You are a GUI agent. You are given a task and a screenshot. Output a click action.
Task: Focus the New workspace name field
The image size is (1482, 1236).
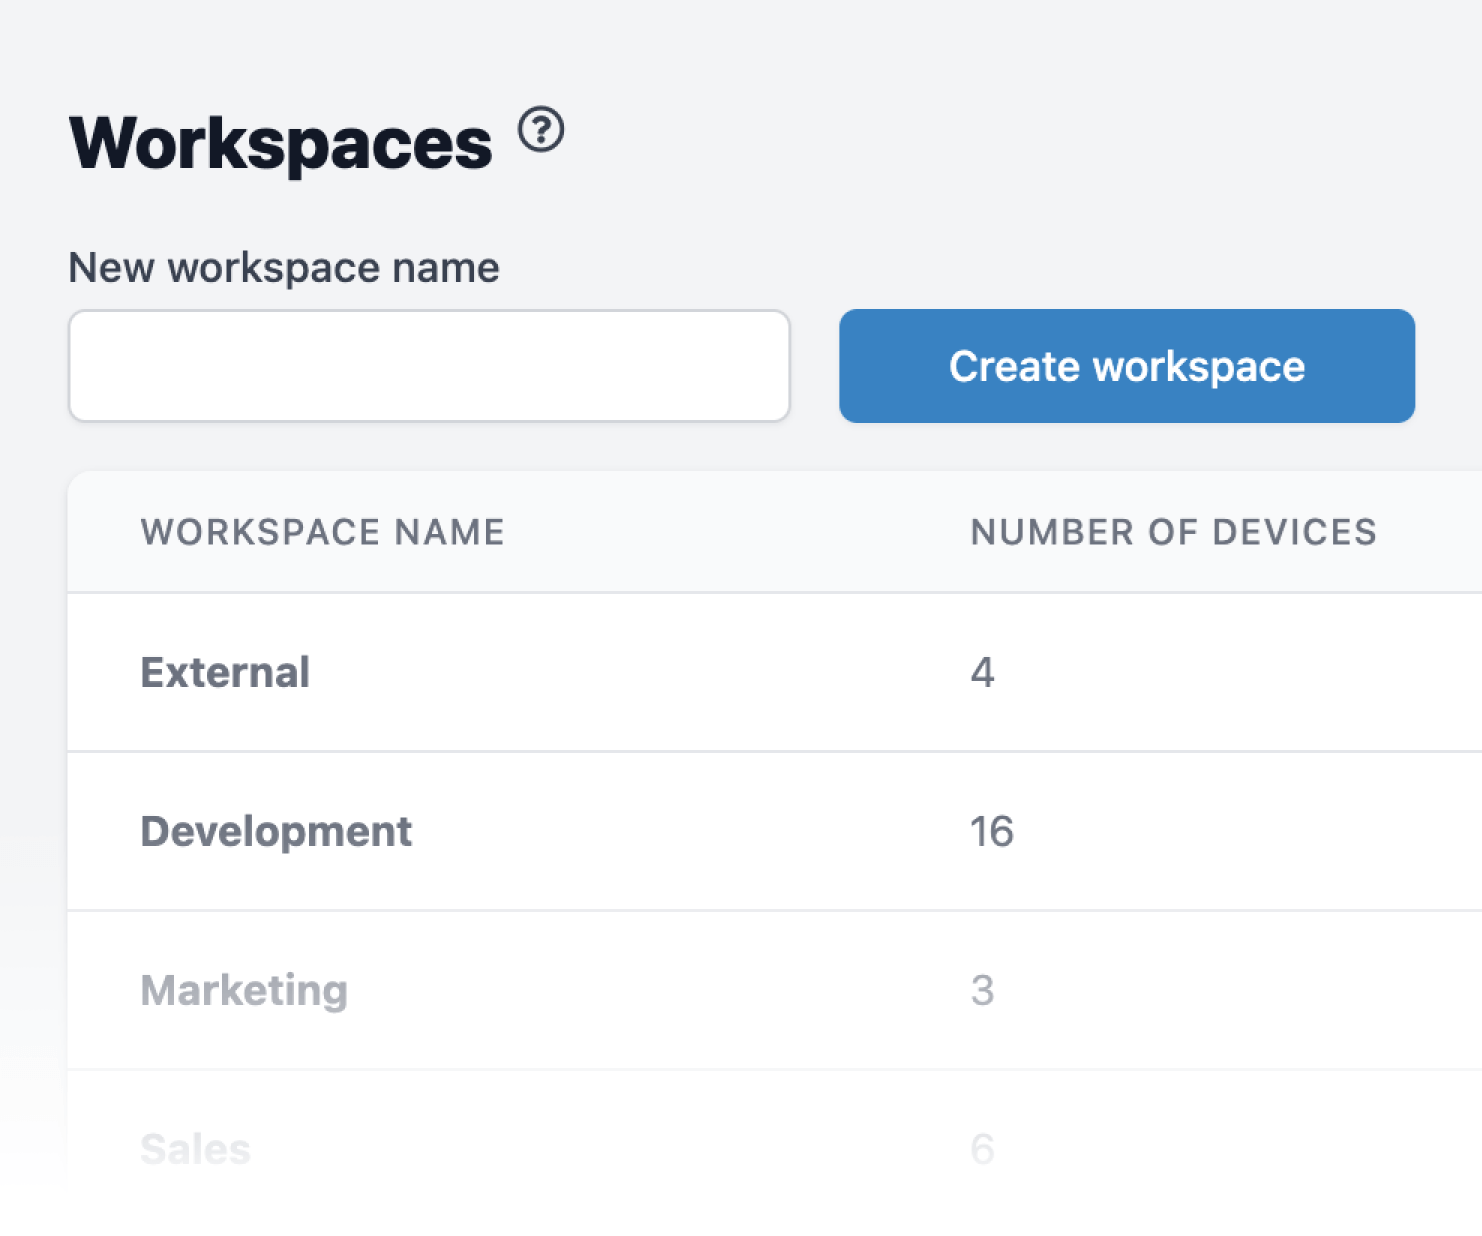(x=429, y=366)
